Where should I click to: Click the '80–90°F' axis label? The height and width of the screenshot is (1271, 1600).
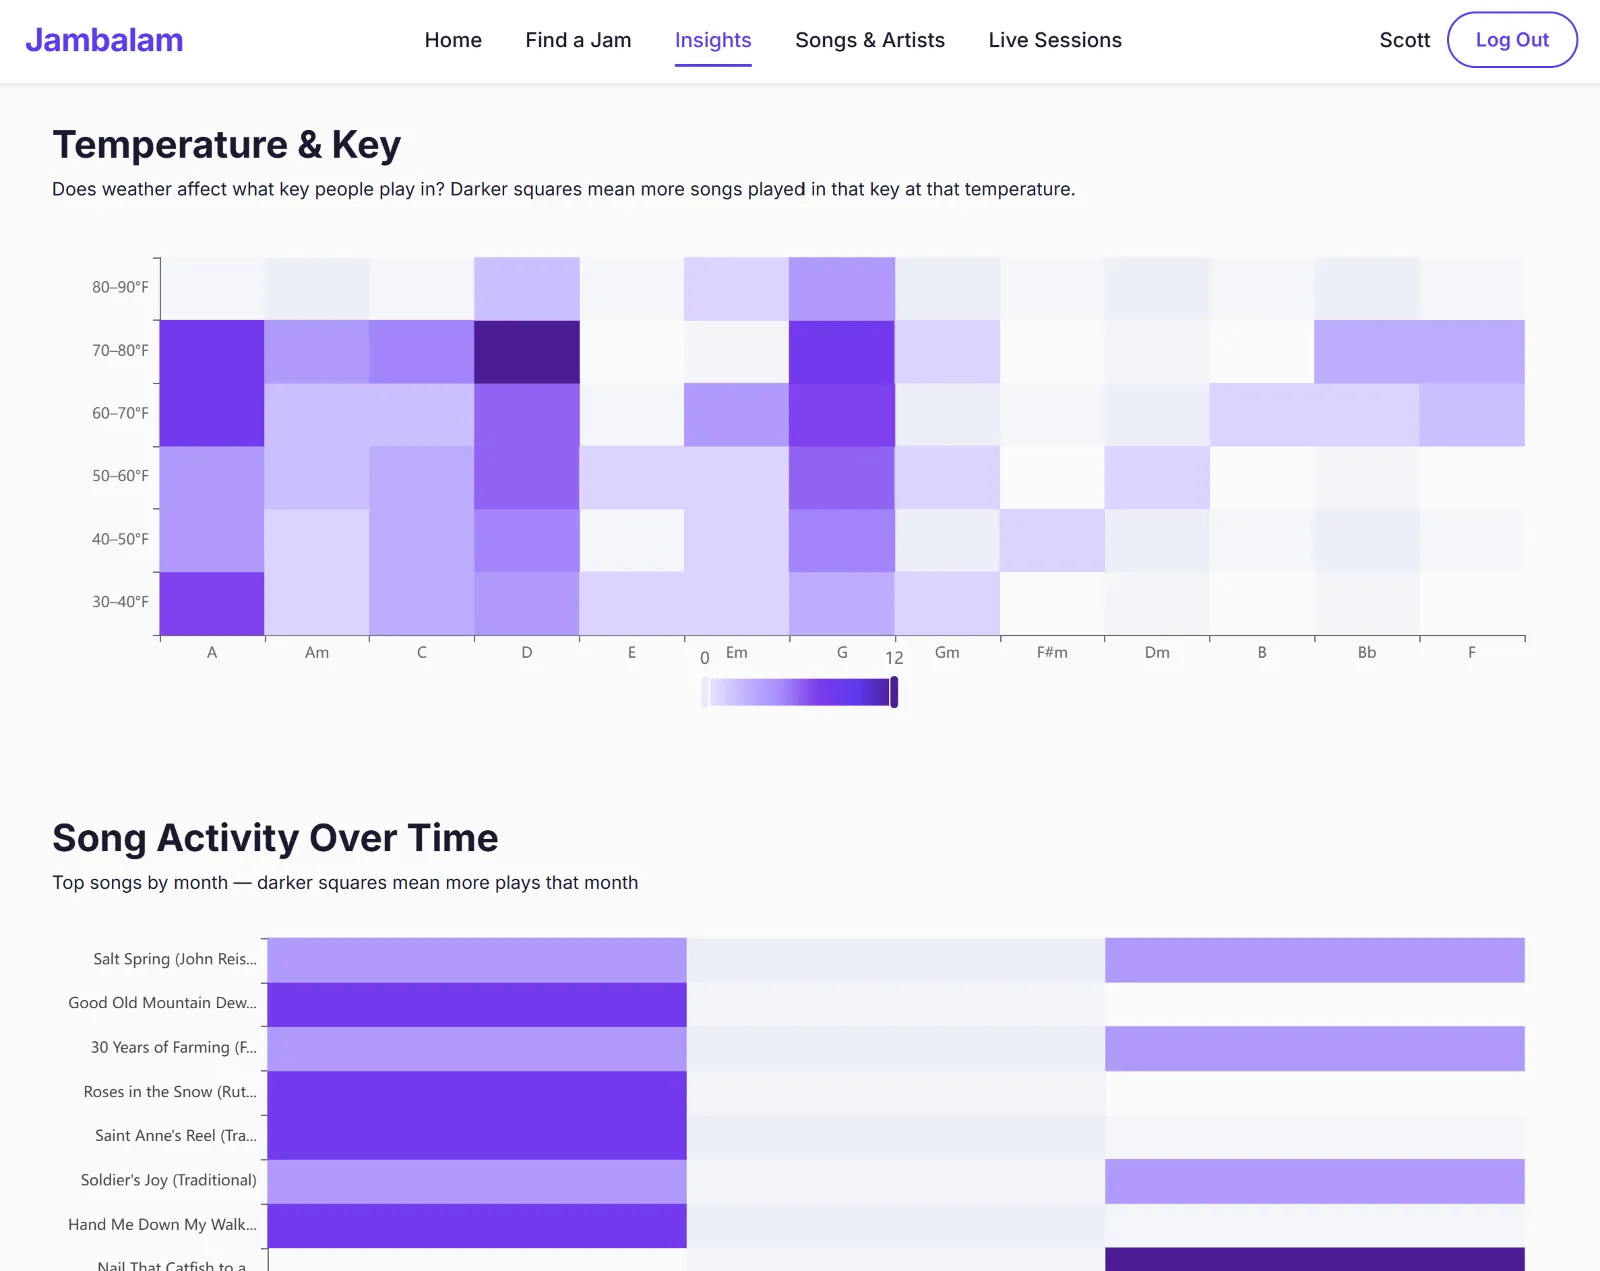click(x=120, y=287)
